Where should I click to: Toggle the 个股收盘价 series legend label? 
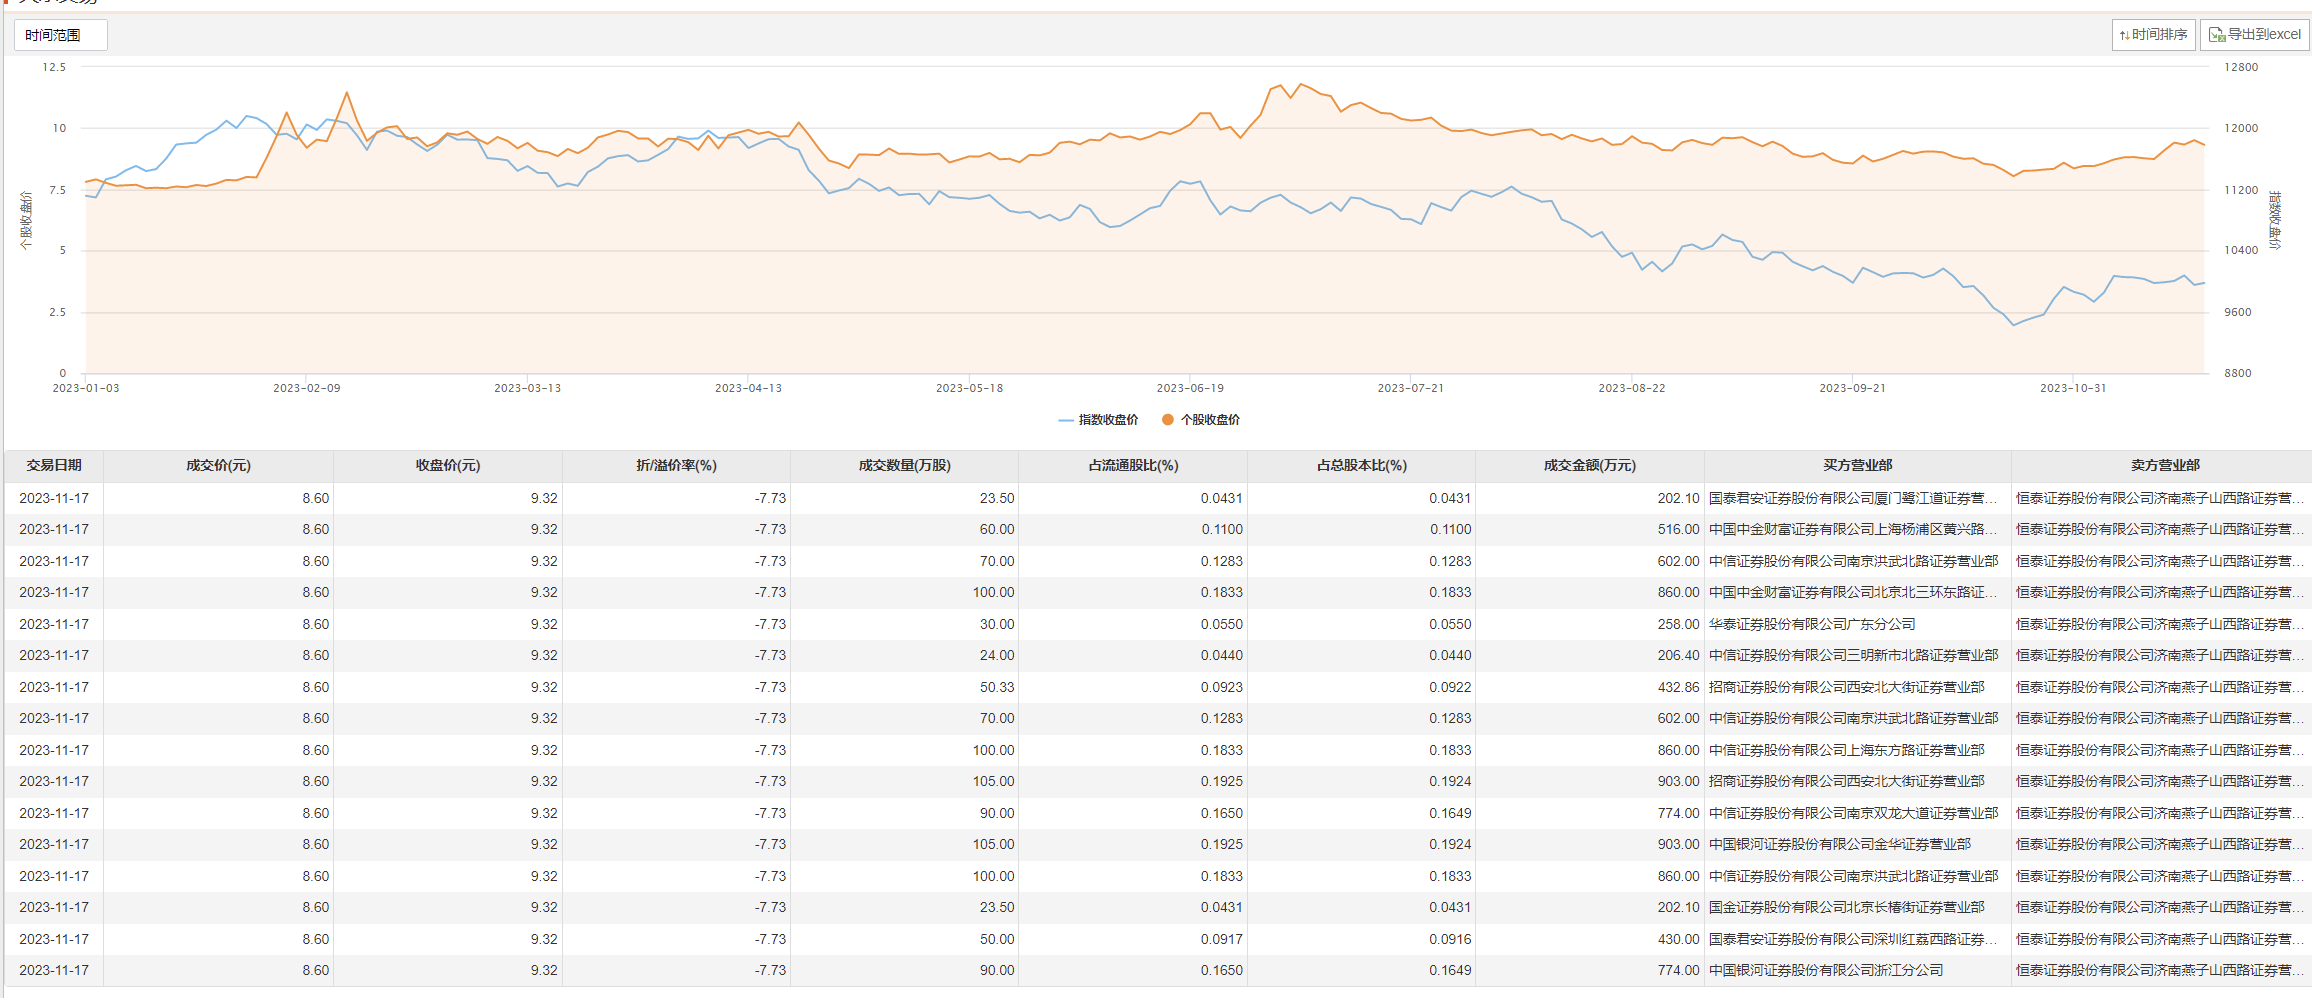1210,420
